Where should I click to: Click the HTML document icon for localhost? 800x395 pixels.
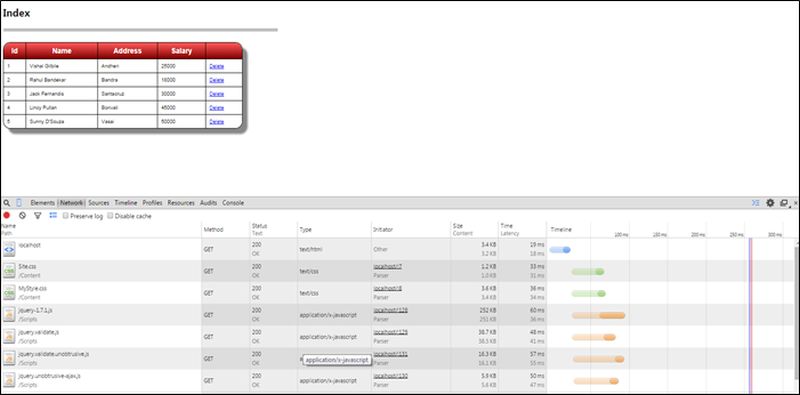9,250
